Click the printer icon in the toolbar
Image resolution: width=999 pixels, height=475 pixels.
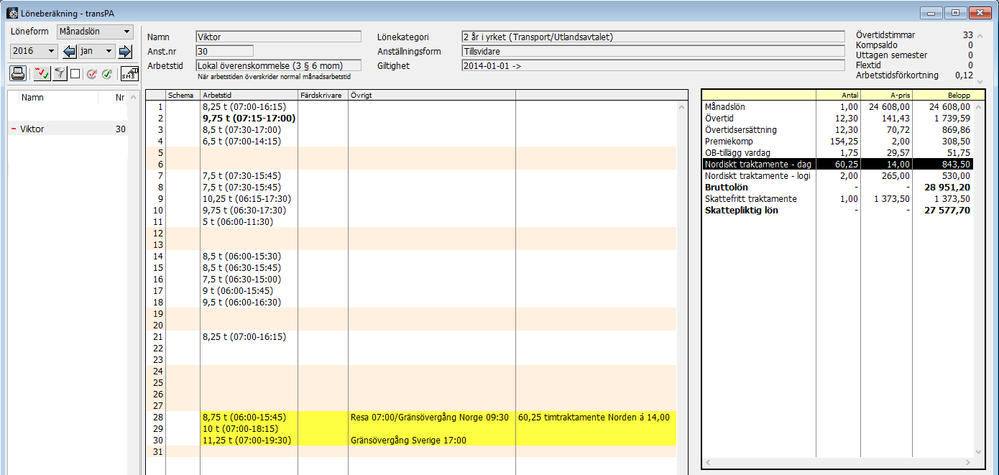(x=18, y=73)
